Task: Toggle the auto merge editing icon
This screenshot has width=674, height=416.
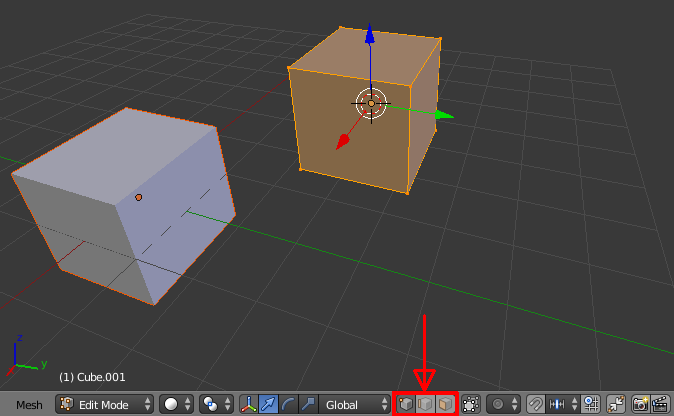Action: click(616, 404)
